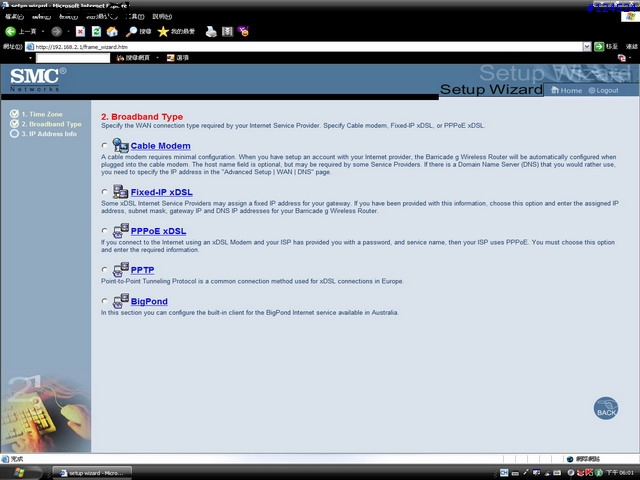Open the third menu in the menu bar

click(x=68, y=17)
